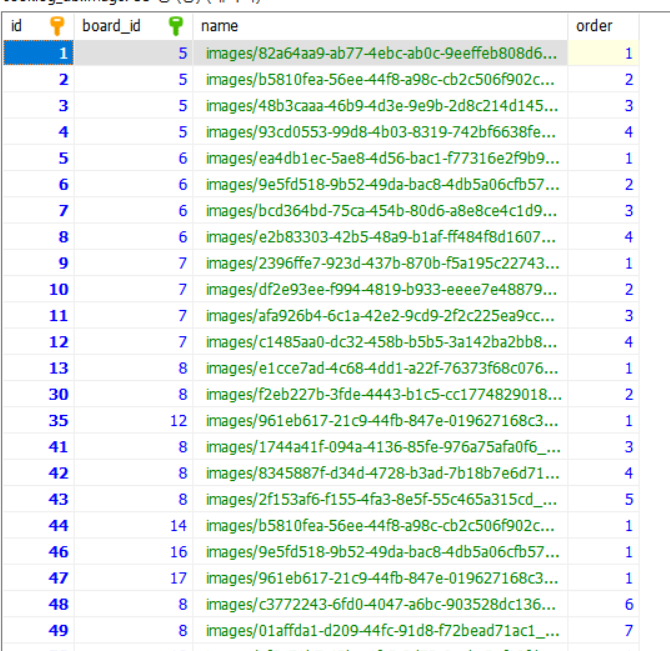Click id cell 10
Viewport: 670px width, 651px height.
click(38, 289)
